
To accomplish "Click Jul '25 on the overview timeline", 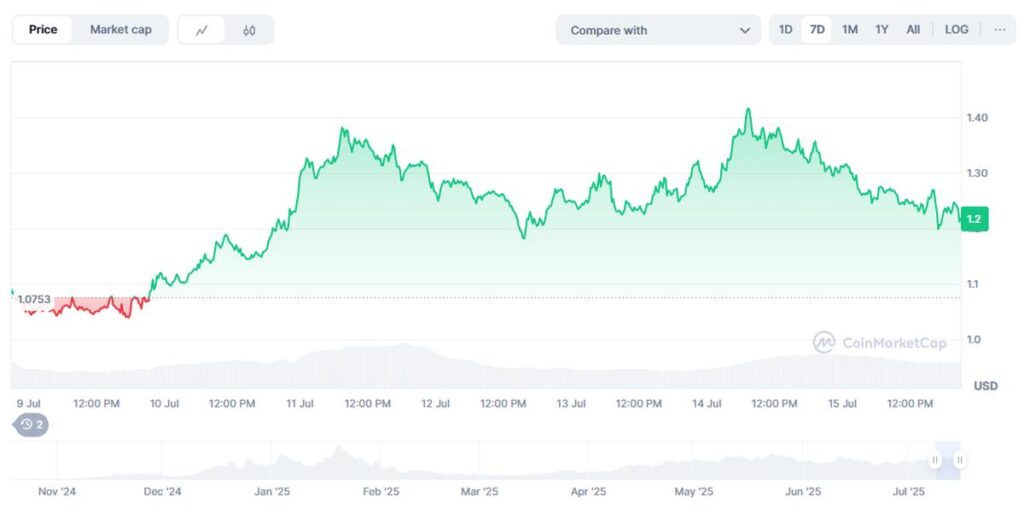I will (x=908, y=492).
